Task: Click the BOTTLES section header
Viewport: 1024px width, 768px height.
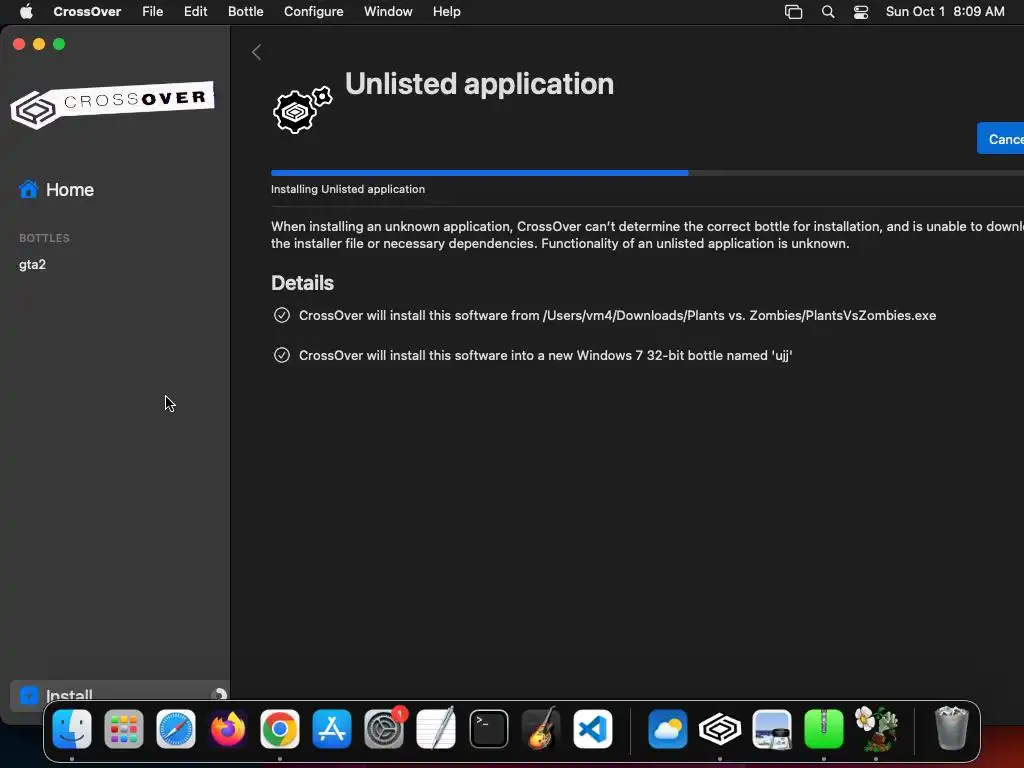Action: 44,238
